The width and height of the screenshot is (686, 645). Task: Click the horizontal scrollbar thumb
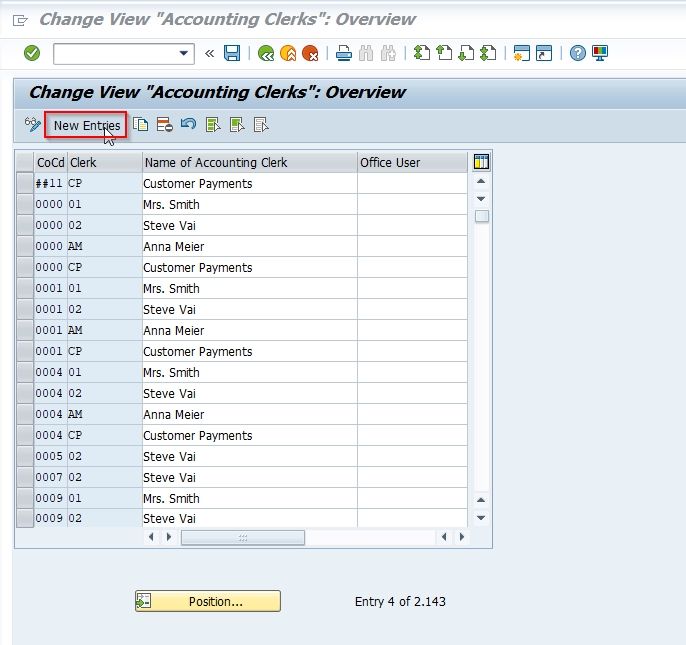click(243, 537)
